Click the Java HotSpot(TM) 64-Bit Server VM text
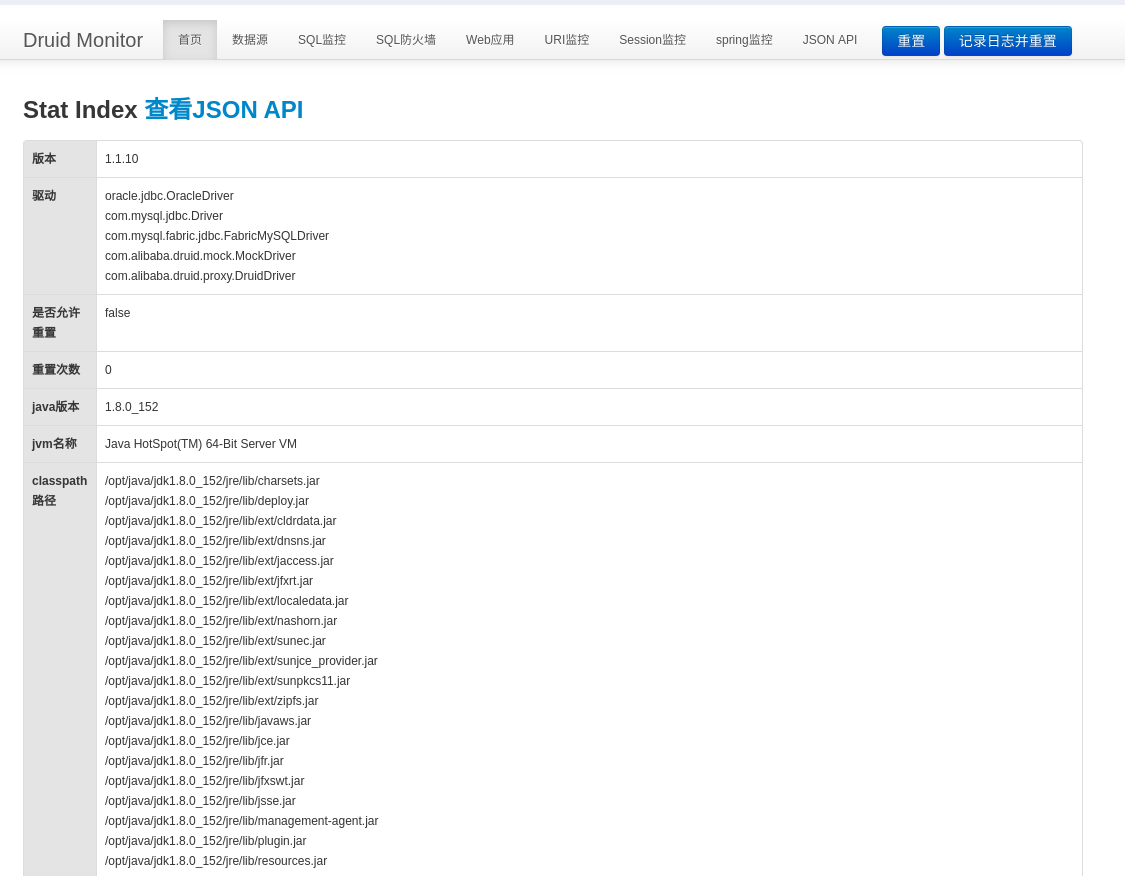Image resolution: width=1125 pixels, height=882 pixels. 201,444
